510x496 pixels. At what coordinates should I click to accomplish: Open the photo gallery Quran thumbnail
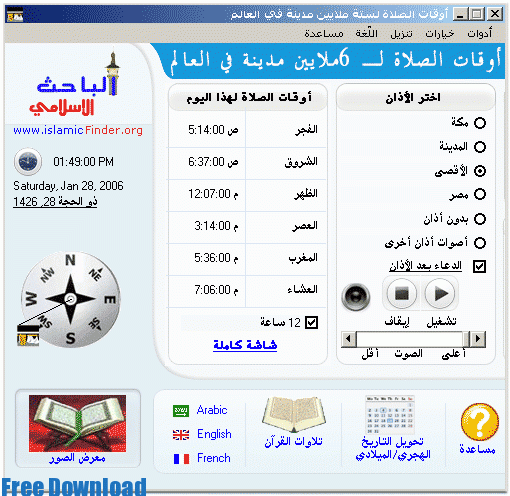[77, 423]
